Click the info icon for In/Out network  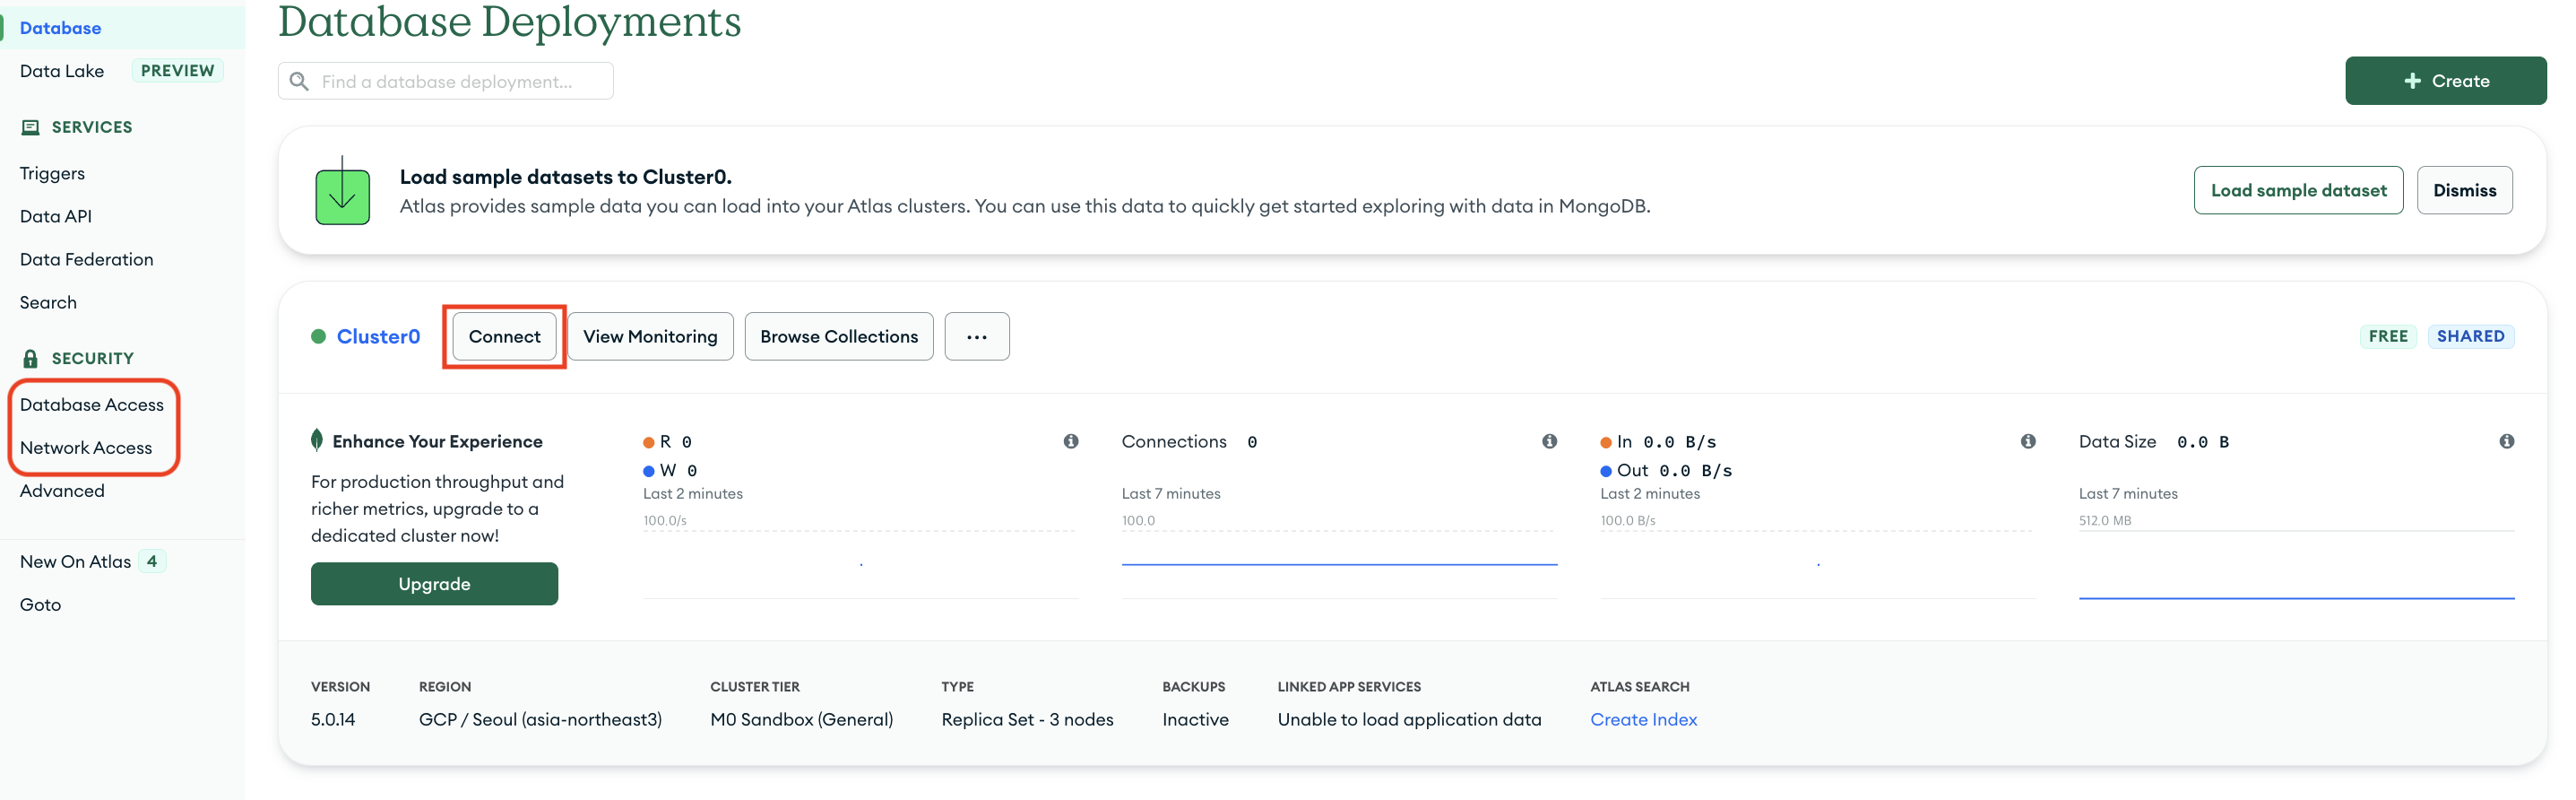(2027, 441)
